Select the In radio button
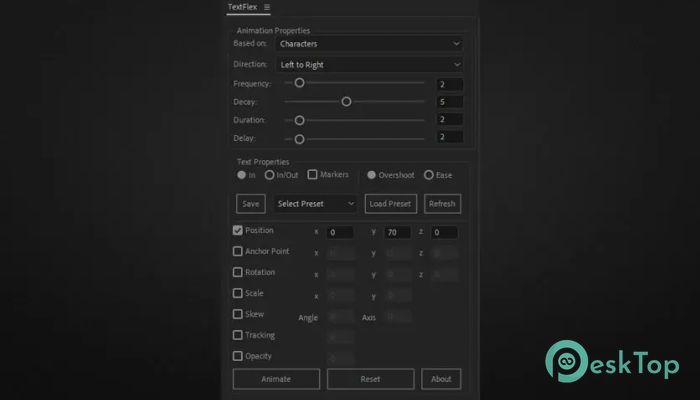This screenshot has height=400, width=700. (x=242, y=175)
